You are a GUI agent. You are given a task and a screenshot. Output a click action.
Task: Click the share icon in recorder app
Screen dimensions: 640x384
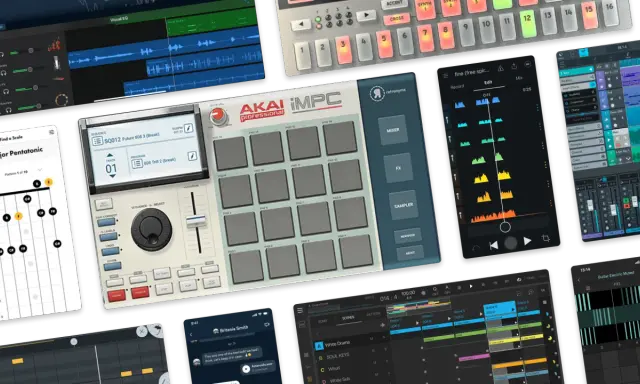point(514,66)
